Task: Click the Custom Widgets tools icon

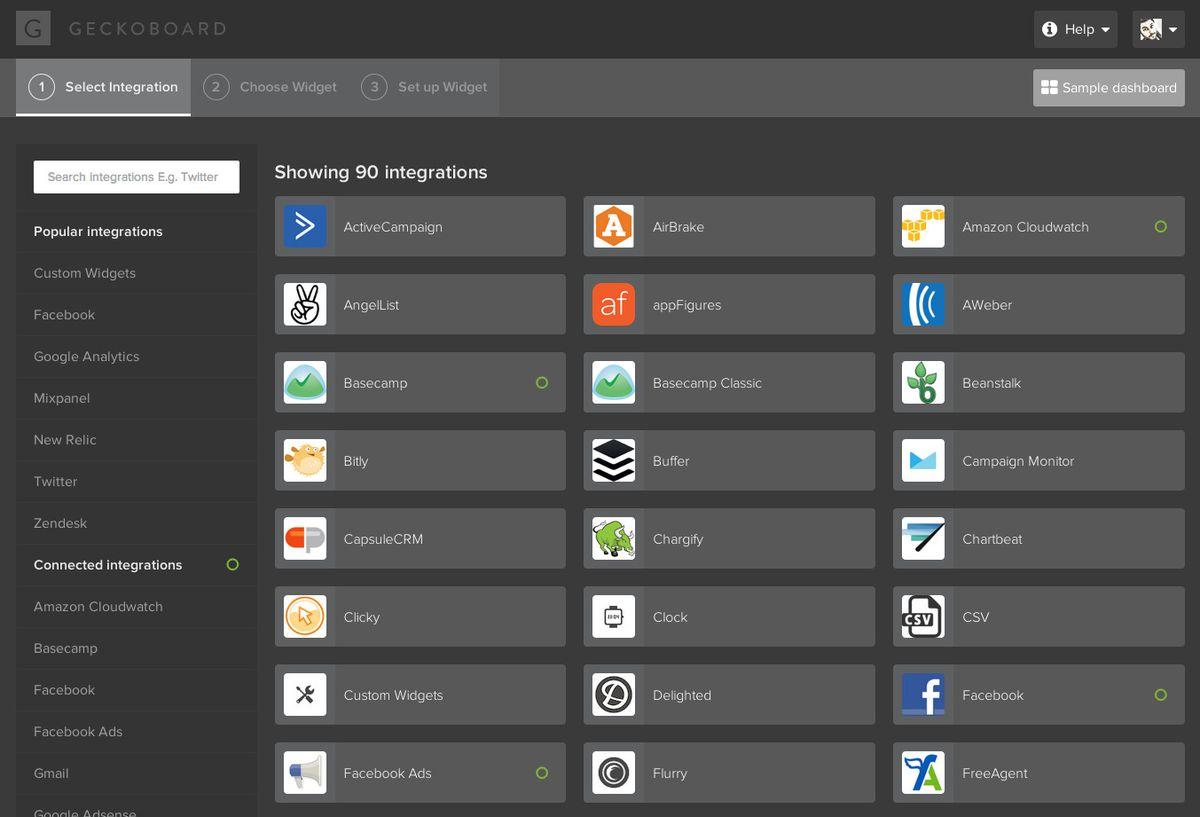Action: pyautogui.click(x=305, y=695)
